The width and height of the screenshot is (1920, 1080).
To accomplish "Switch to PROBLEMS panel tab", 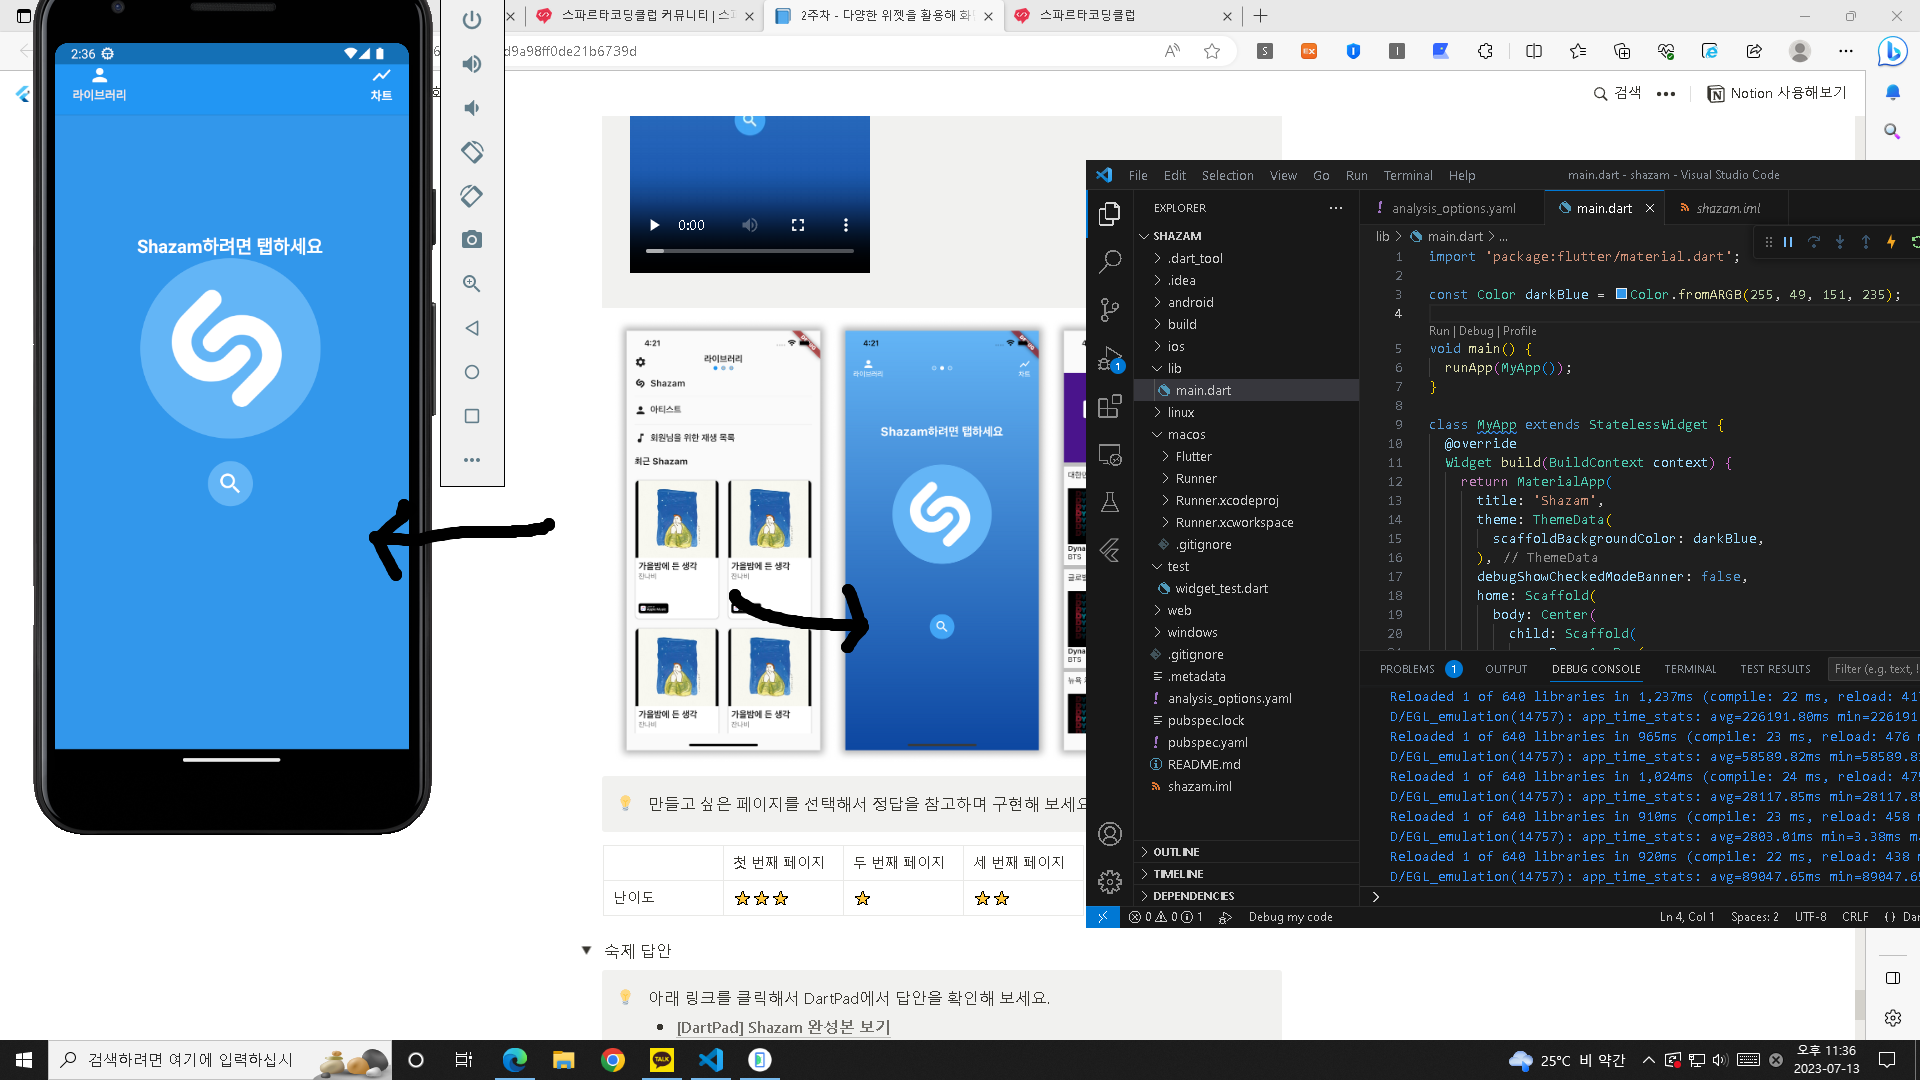I will point(1407,669).
